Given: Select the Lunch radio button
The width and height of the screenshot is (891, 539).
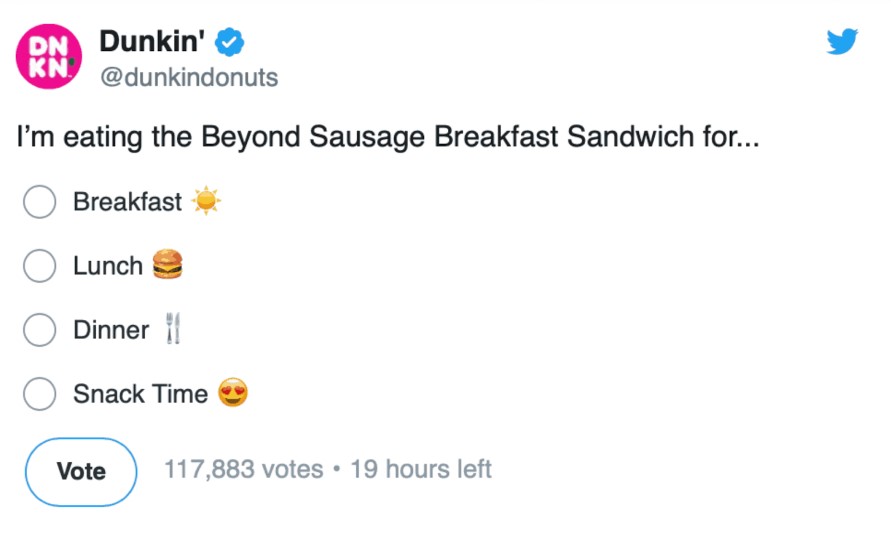Looking at the screenshot, I should (39, 266).
